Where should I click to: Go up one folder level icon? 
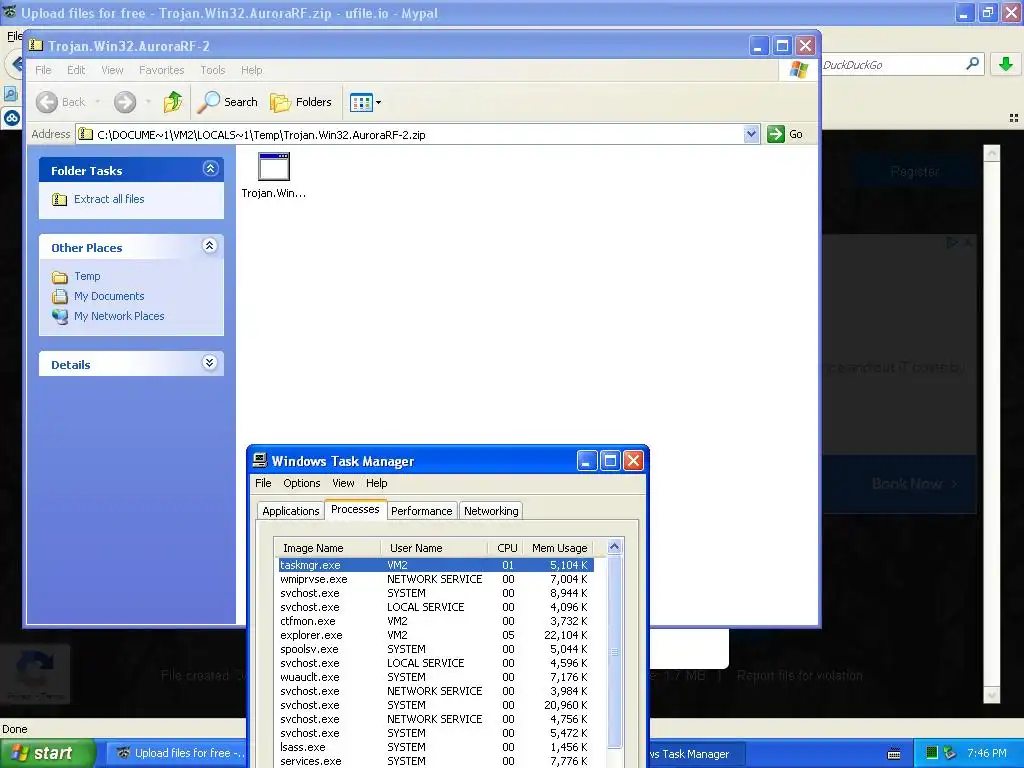[x=173, y=102]
